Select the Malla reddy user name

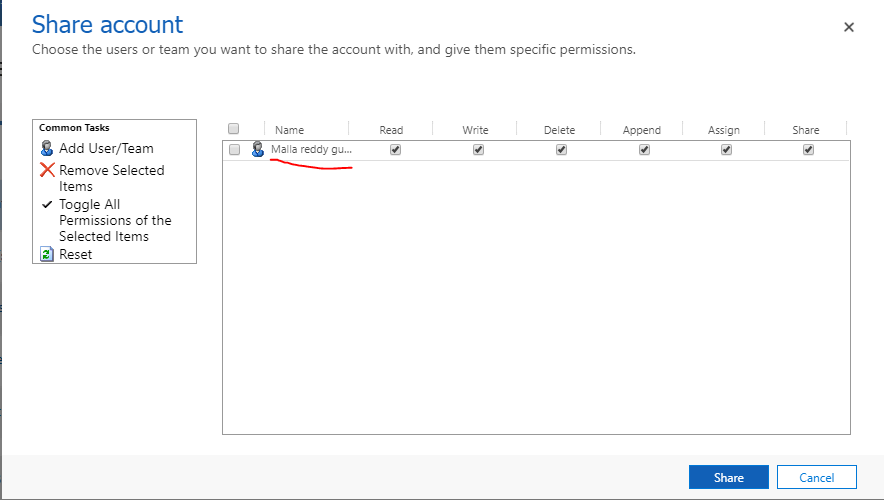point(311,150)
